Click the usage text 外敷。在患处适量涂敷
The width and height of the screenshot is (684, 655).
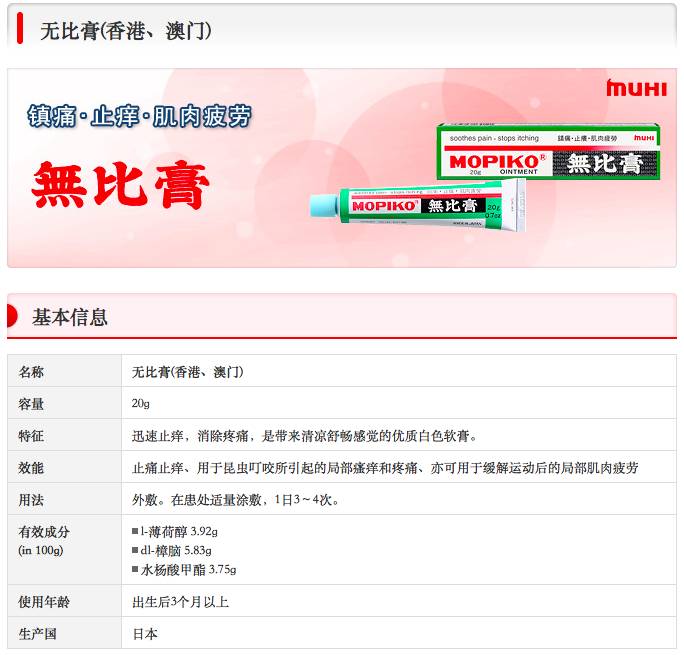click(236, 500)
